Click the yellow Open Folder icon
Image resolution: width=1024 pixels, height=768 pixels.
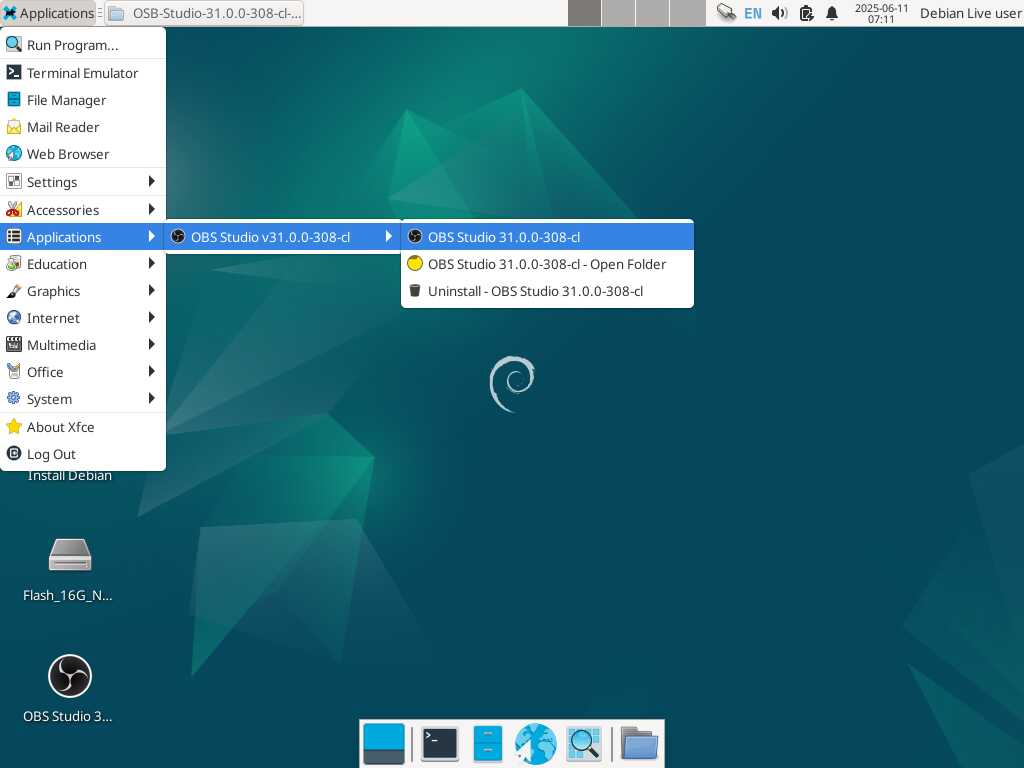pyautogui.click(x=415, y=264)
